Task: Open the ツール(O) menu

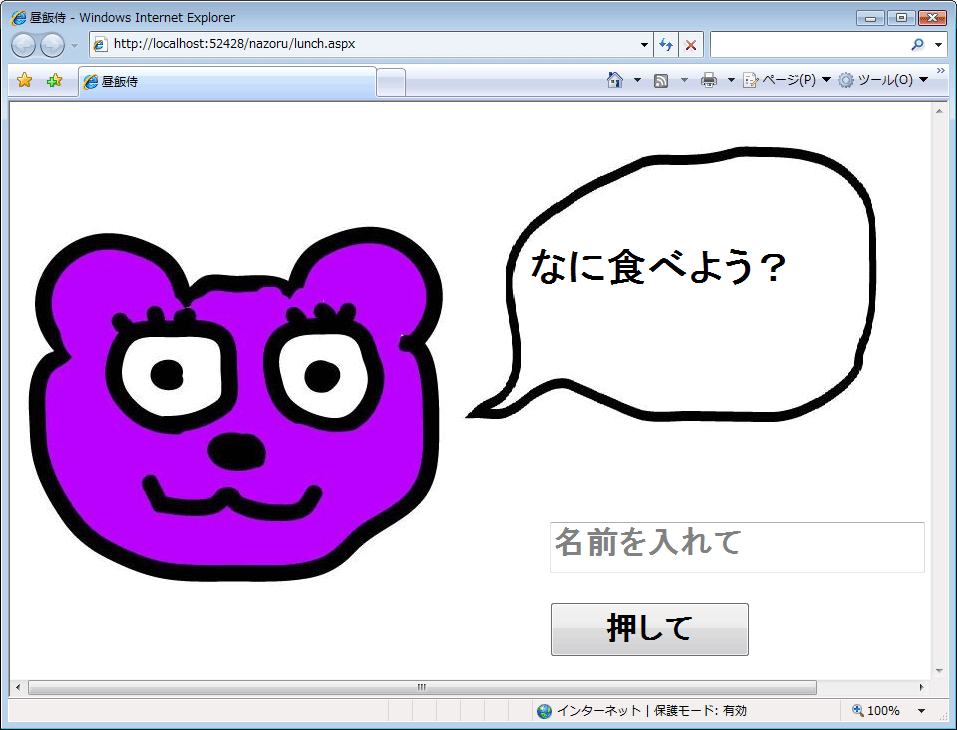Action: 883,80
